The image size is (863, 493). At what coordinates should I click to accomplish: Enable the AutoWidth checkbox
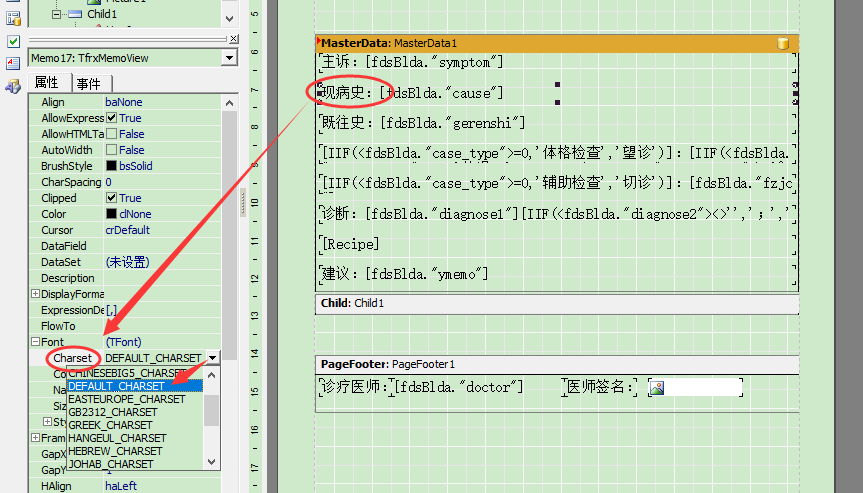(x=111, y=150)
